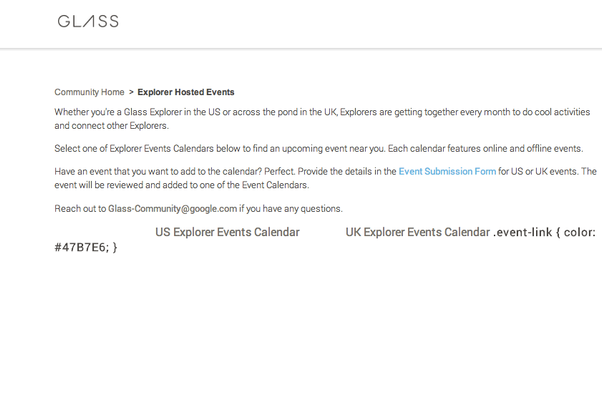Click the #47B7E6 color code text

[x=81, y=247]
